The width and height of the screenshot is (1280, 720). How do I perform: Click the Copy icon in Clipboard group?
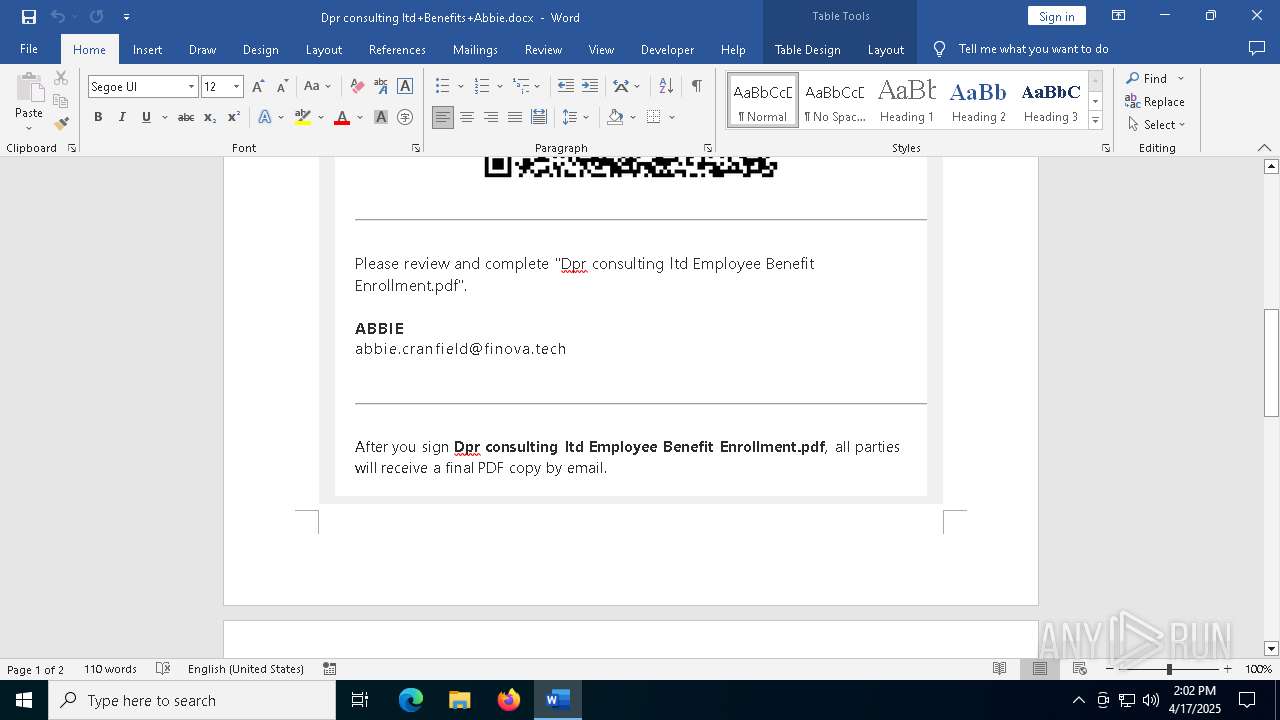pyautogui.click(x=61, y=101)
